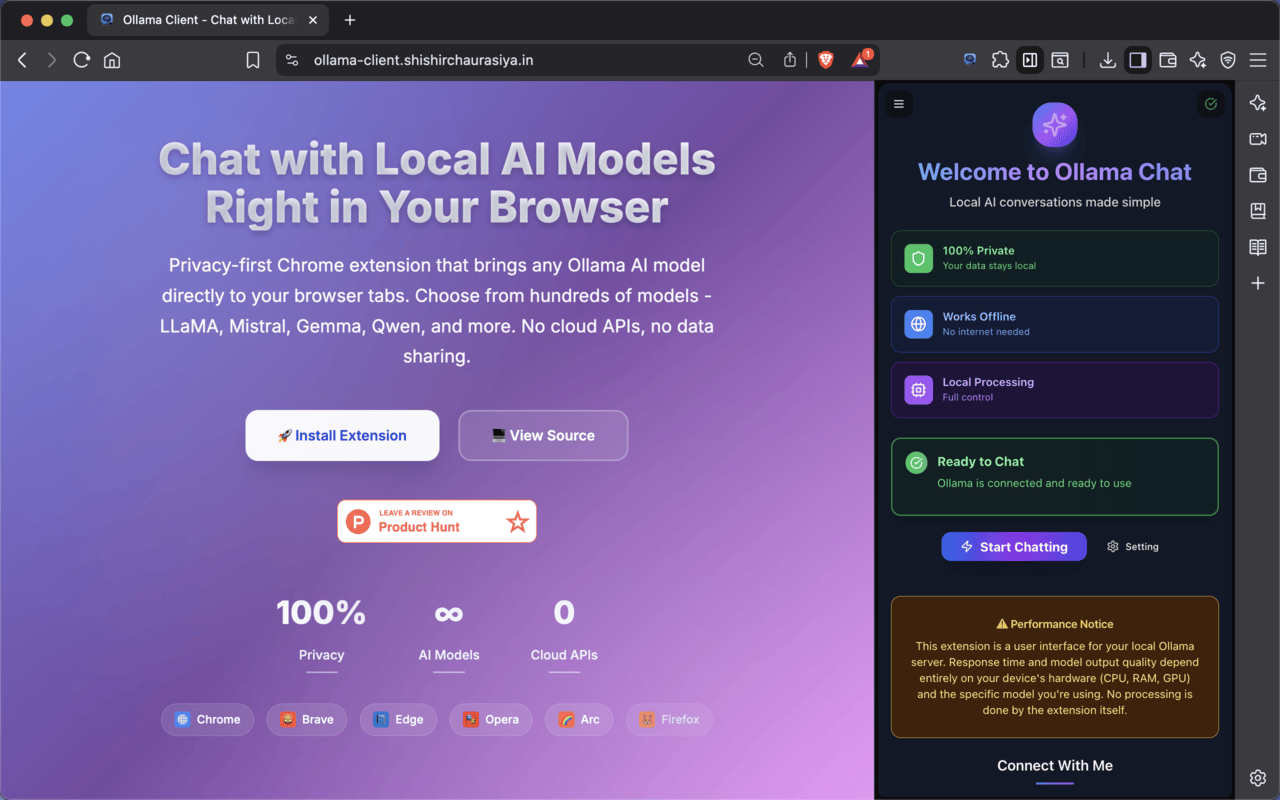Open Brave Wallet from the right sidebar
The height and width of the screenshot is (800, 1280).
1257,175
